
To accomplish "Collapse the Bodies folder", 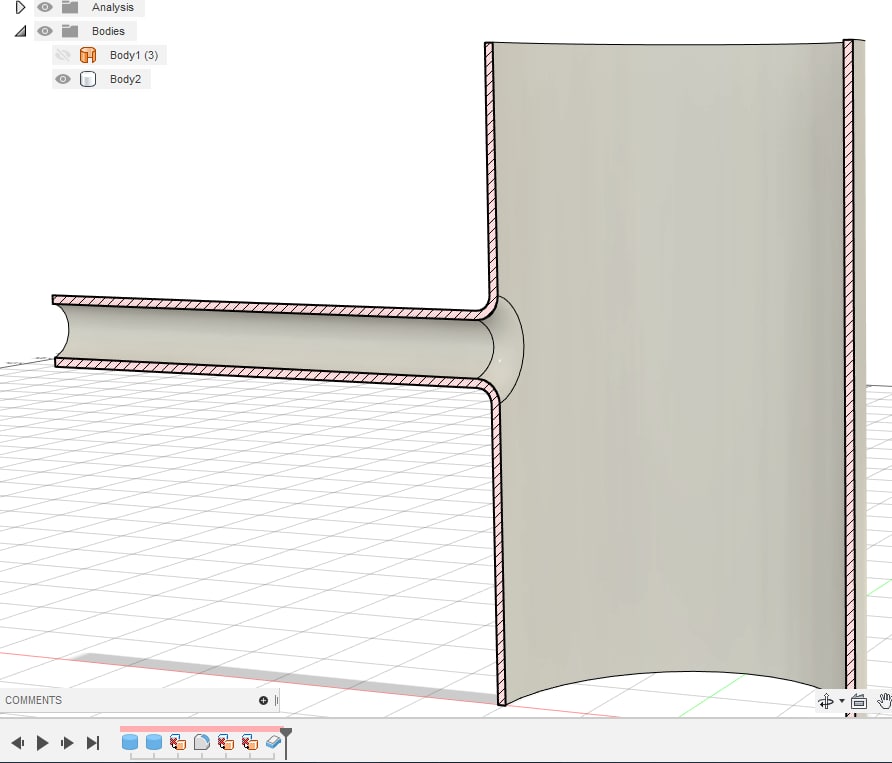I will click(x=20, y=31).
